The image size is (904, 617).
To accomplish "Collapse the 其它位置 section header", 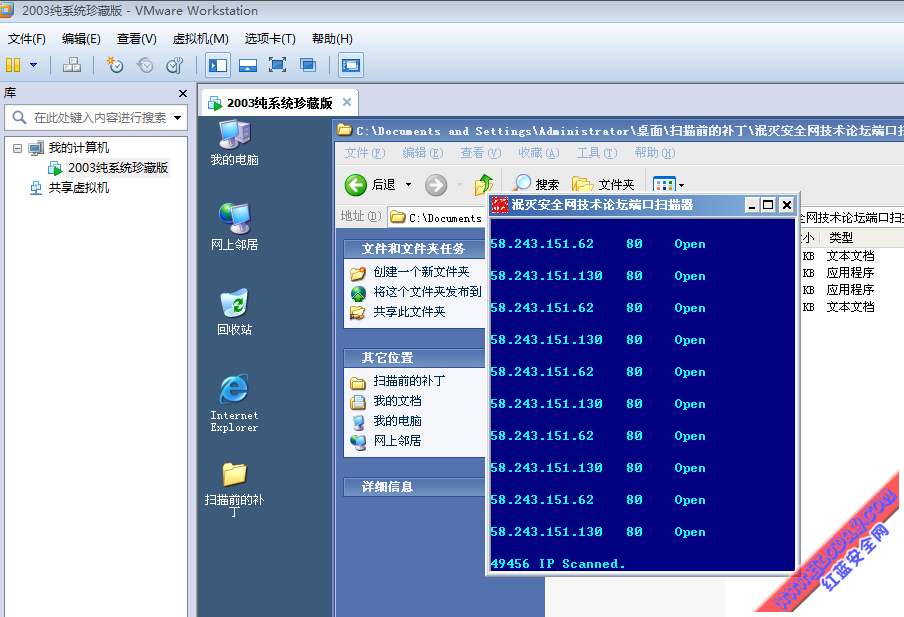I will 414,358.
